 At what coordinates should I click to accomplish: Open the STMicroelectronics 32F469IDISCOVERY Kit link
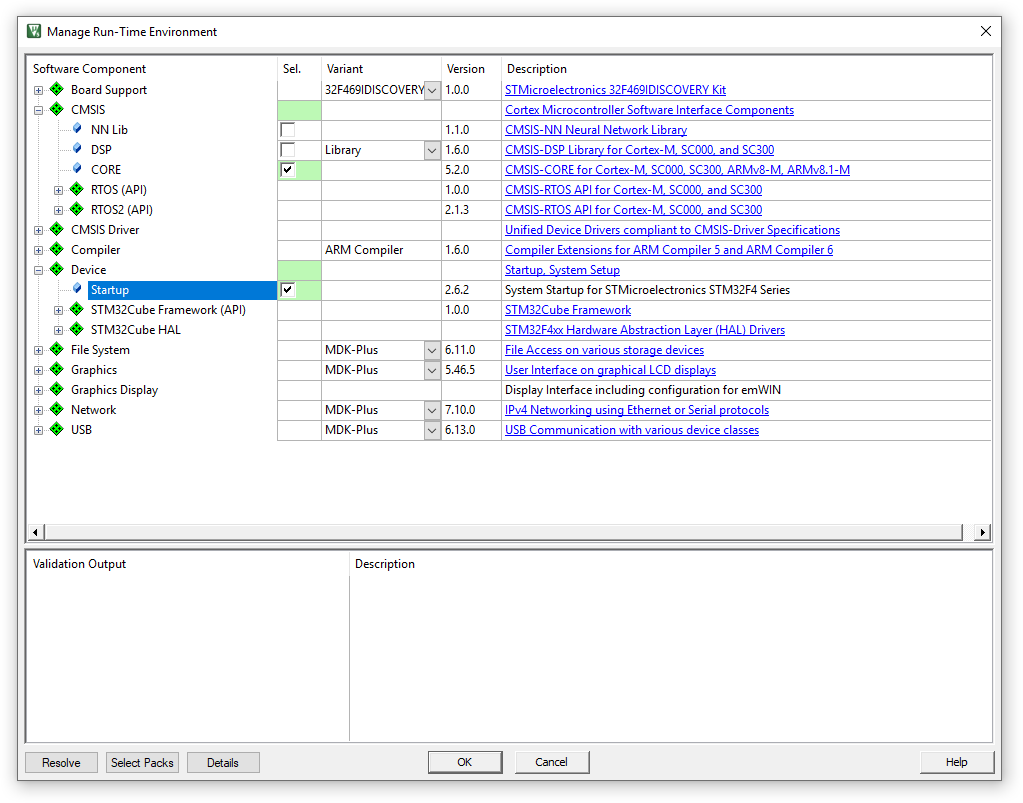tap(615, 90)
